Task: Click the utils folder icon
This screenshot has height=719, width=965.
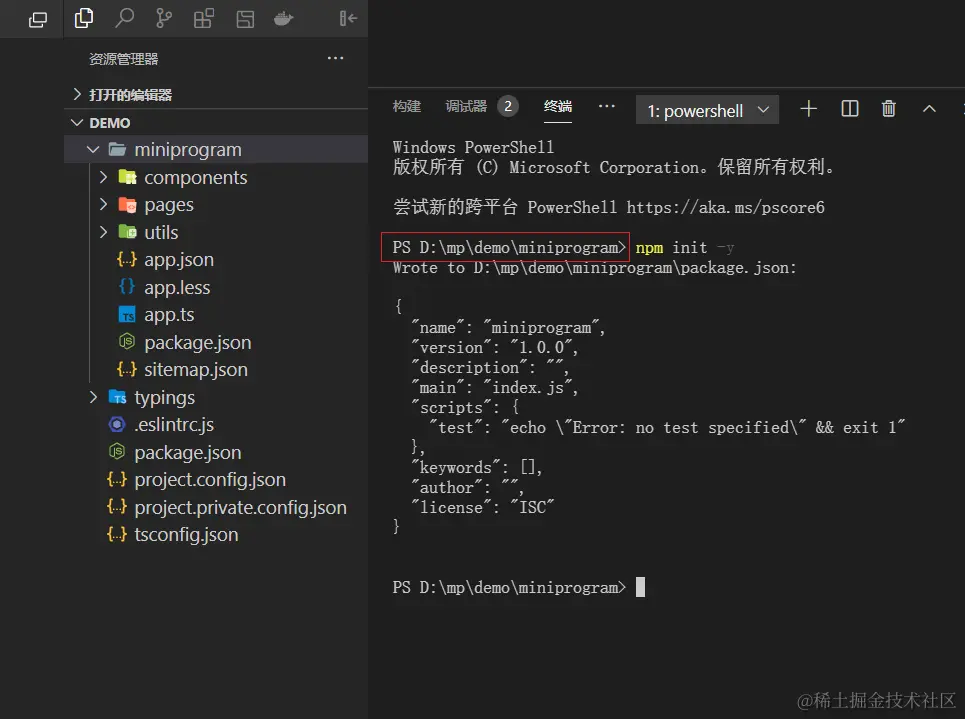Action: [127, 232]
